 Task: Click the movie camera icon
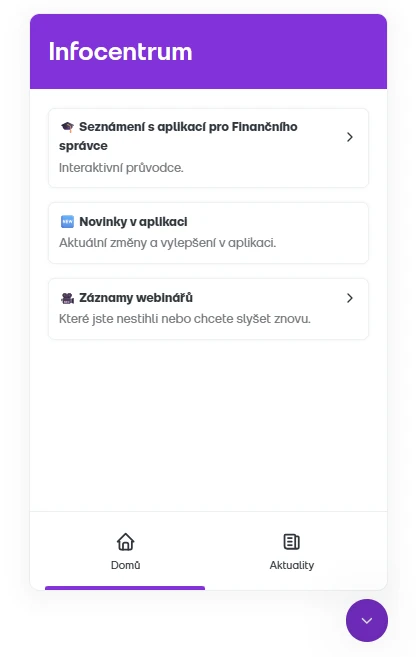[x=67, y=298]
